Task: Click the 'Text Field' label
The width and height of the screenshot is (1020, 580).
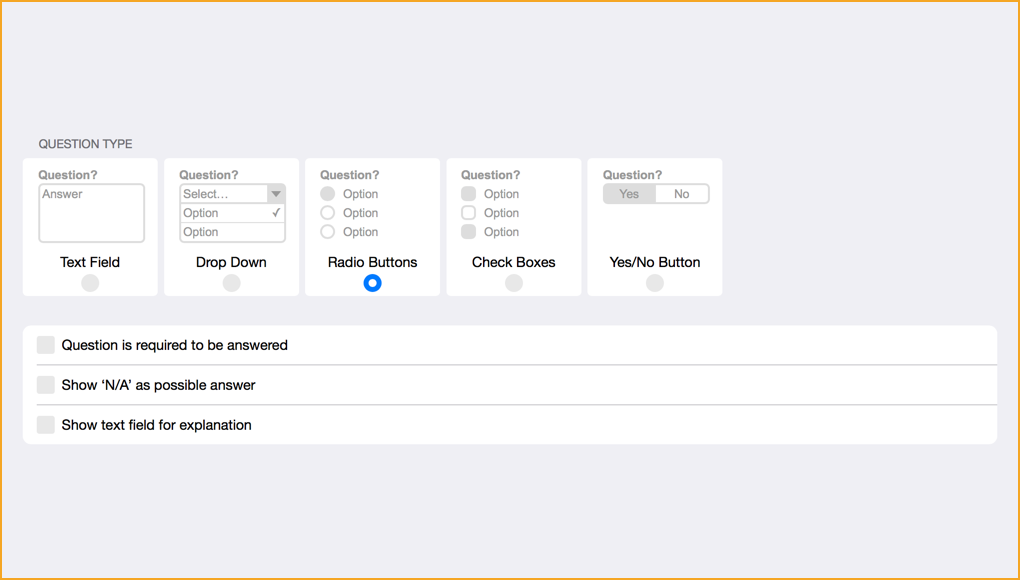Action: coord(90,262)
